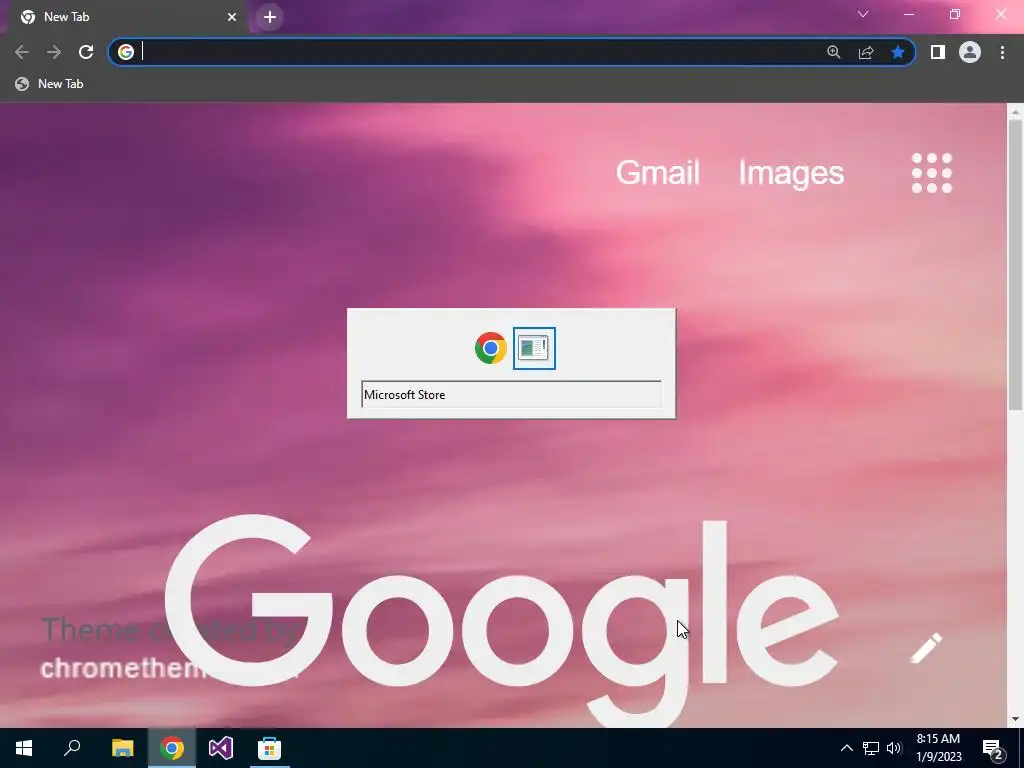Viewport: 1024px width, 768px height.
Task: Click the Chrome taskbar icon
Action: tap(172, 748)
